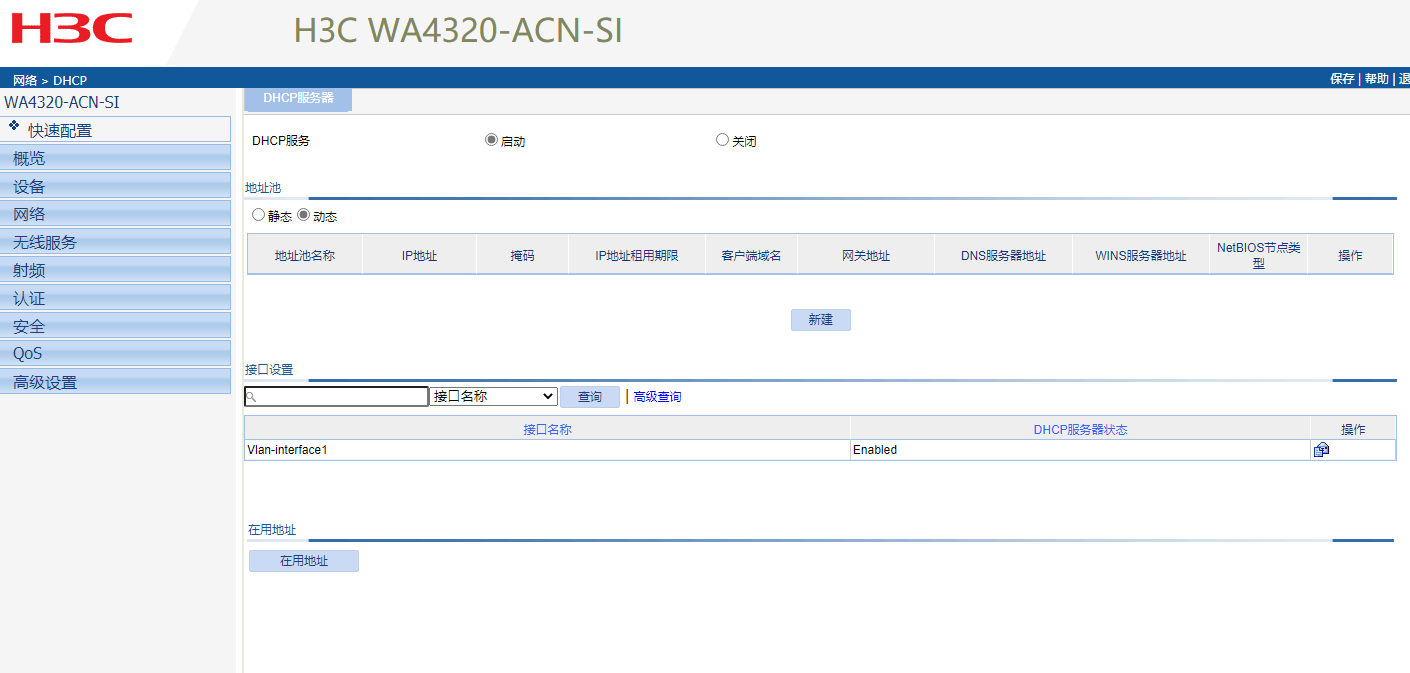Click the WA4320-ACN-SI device tree root
The height and width of the screenshot is (673, 1410).
coord(62,102)
